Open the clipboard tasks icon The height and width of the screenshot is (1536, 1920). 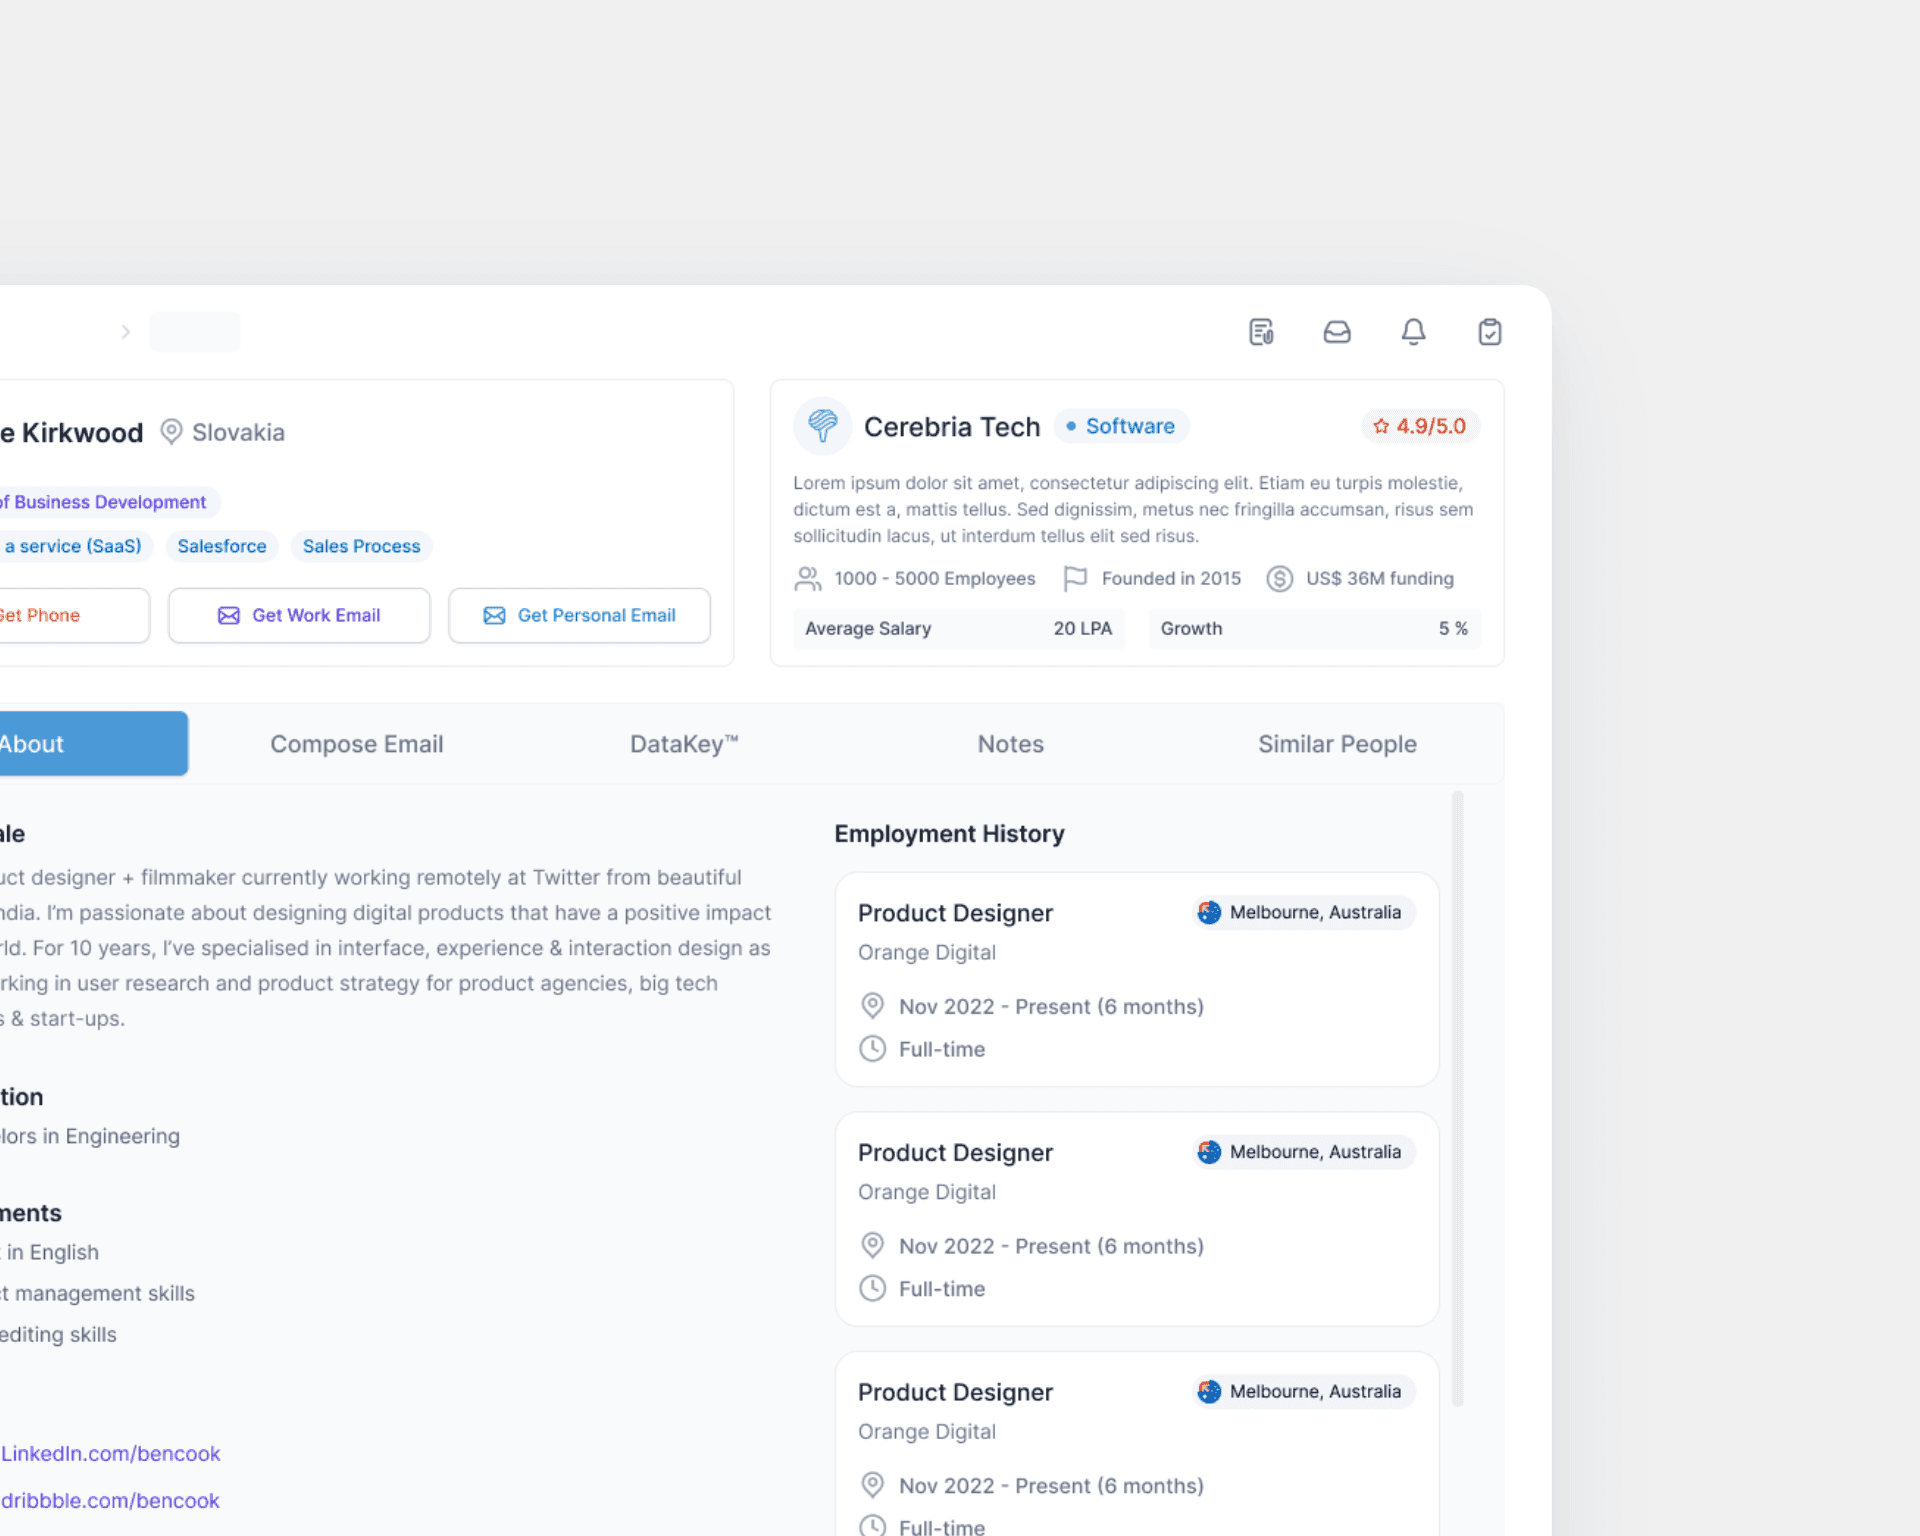point(1489,332)
